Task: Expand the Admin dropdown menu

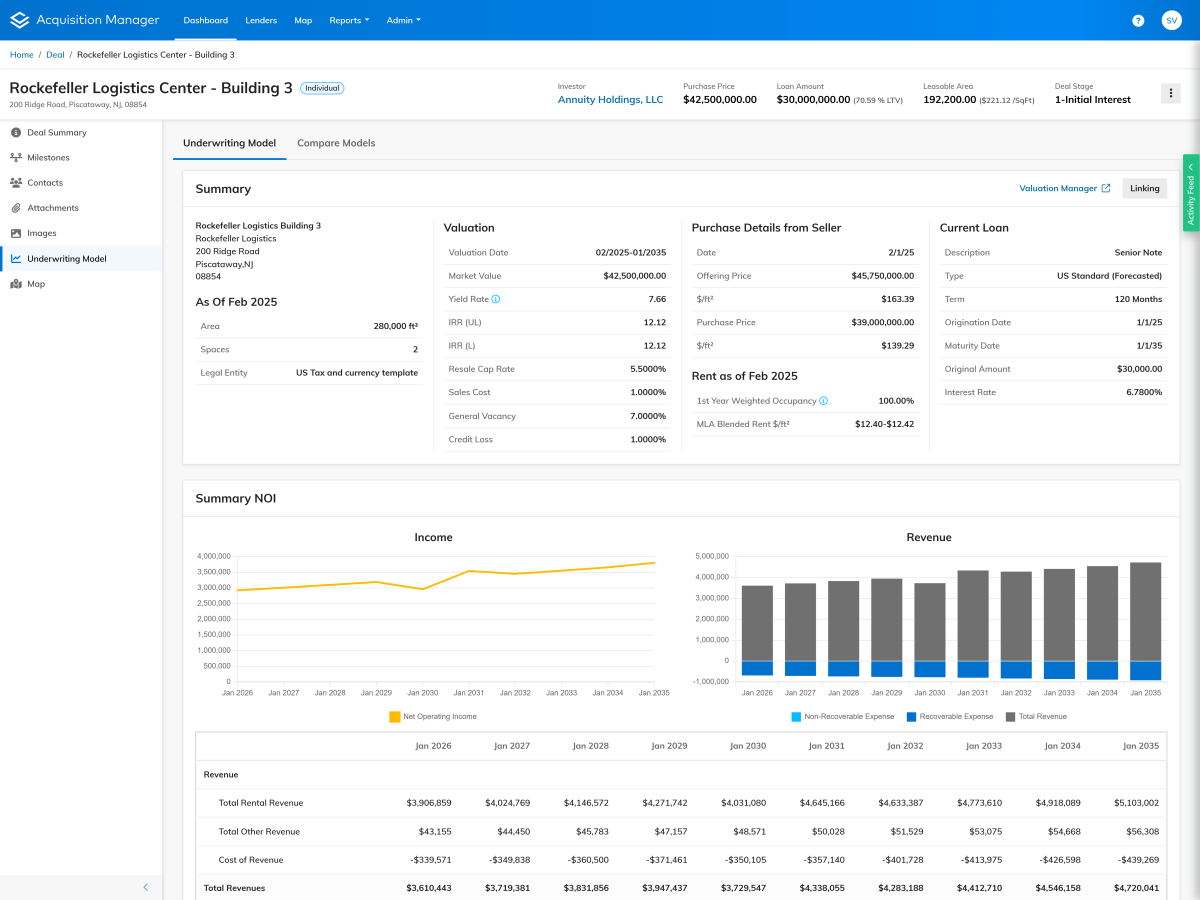Action: click(x=403, y=20)
